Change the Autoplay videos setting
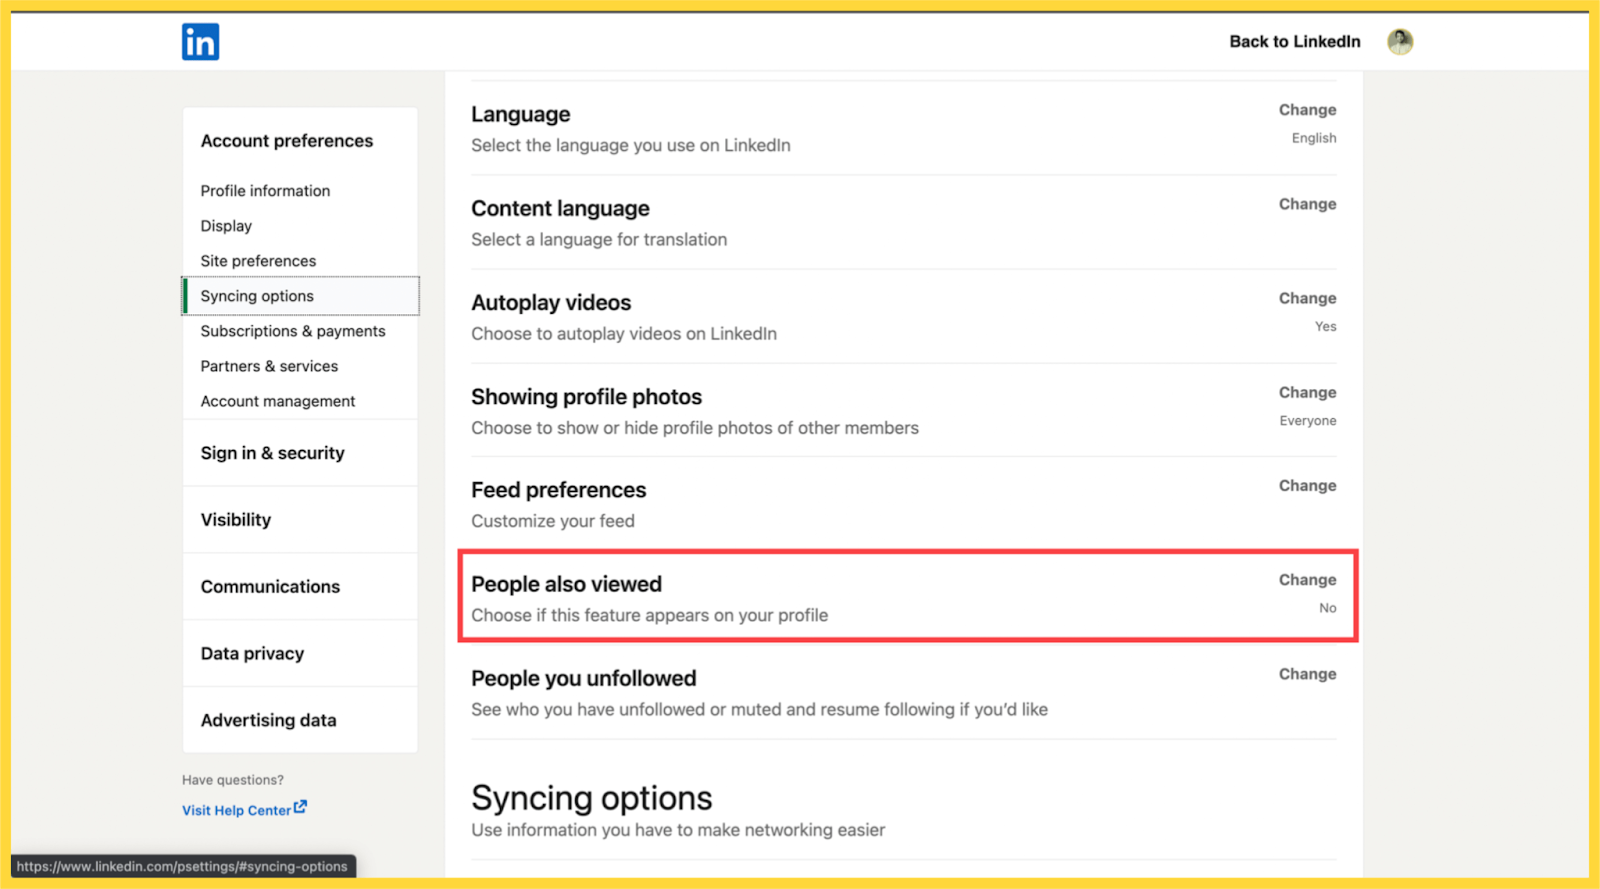This screenshot has width=1600, height=889. click(1307, 298)
